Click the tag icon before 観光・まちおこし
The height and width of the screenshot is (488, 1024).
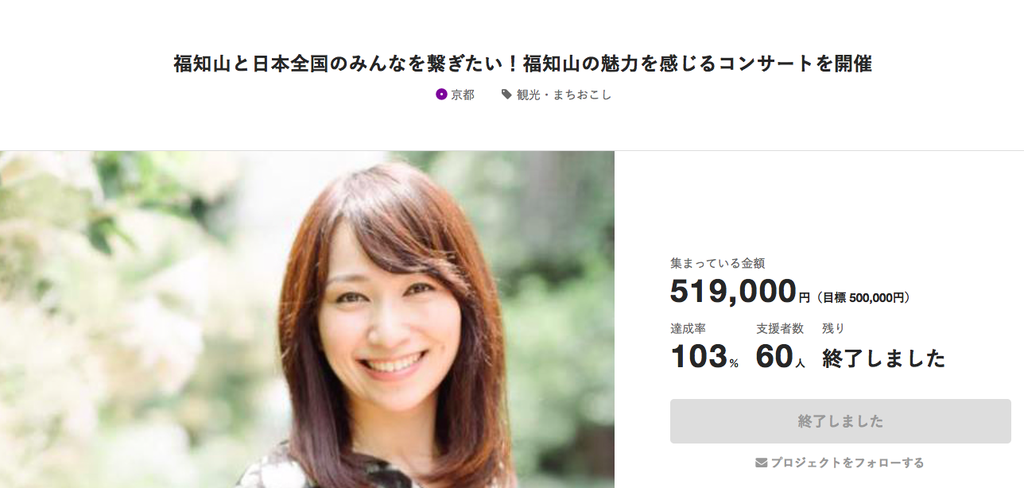pyautogui.click(x=506, y=95)
